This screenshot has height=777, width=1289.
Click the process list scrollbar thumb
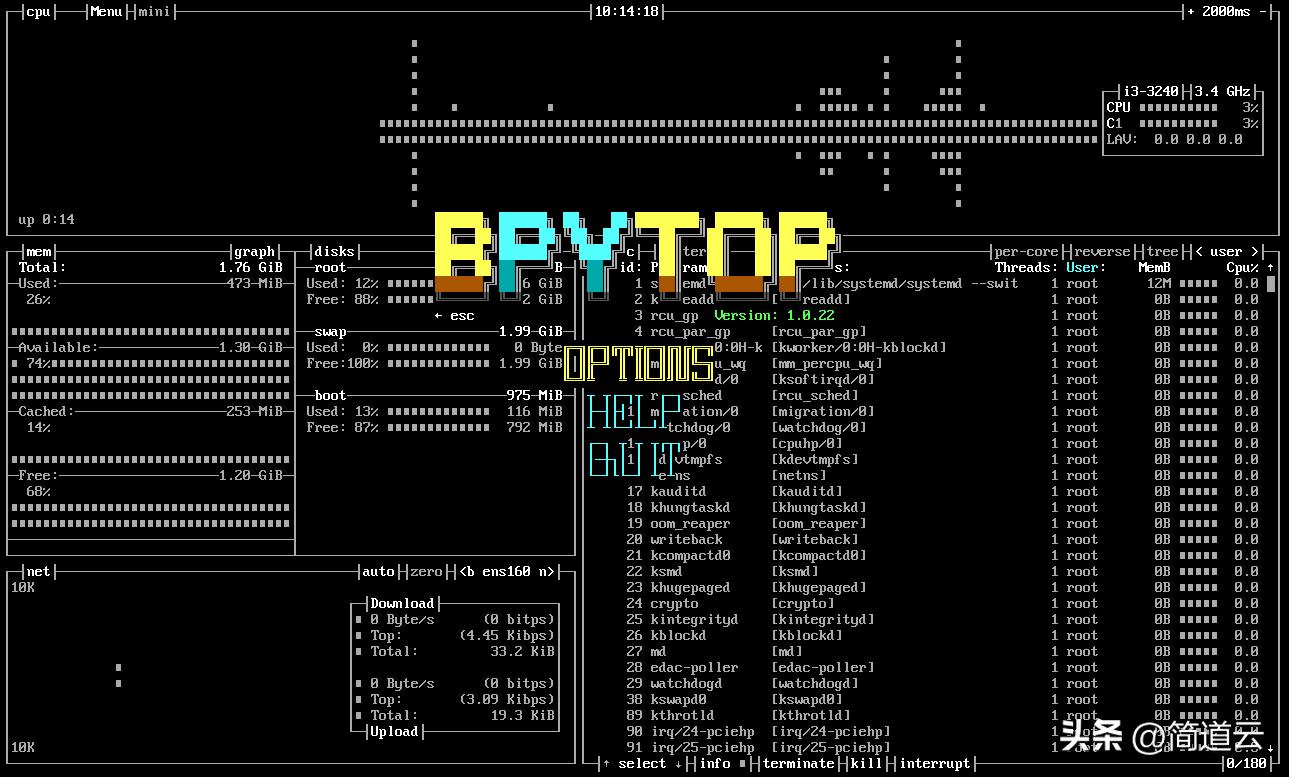click(1271, 284)
